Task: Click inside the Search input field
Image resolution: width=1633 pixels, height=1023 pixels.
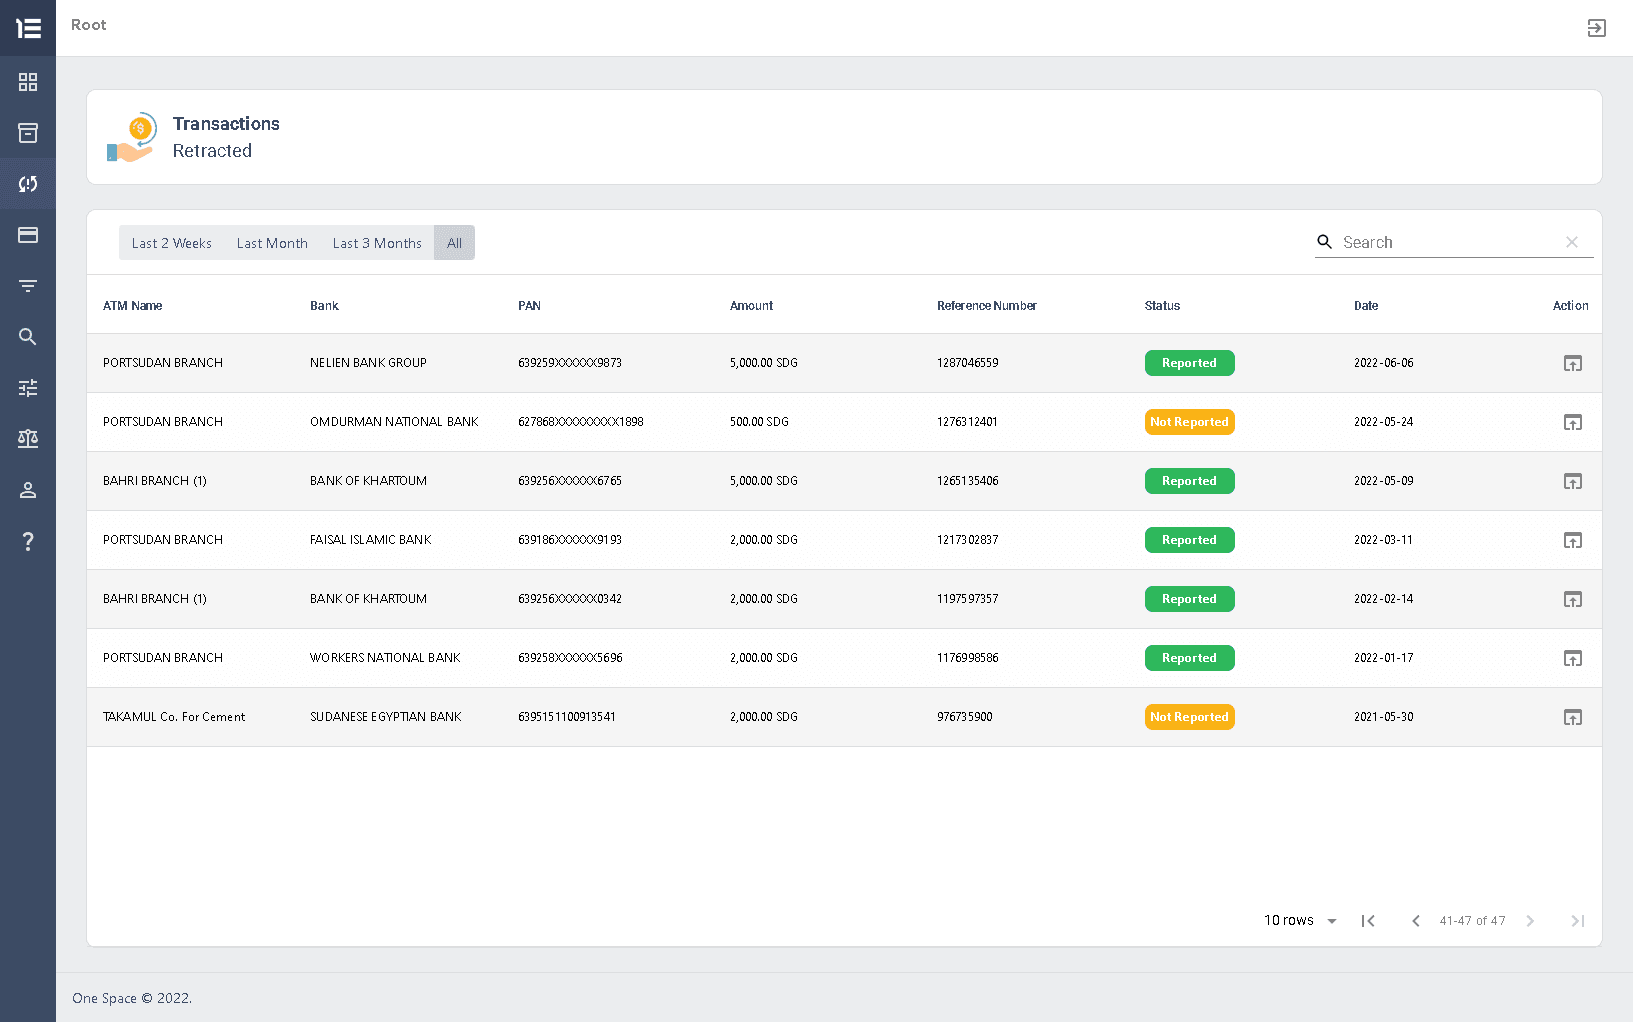Action: [1440, 242]
